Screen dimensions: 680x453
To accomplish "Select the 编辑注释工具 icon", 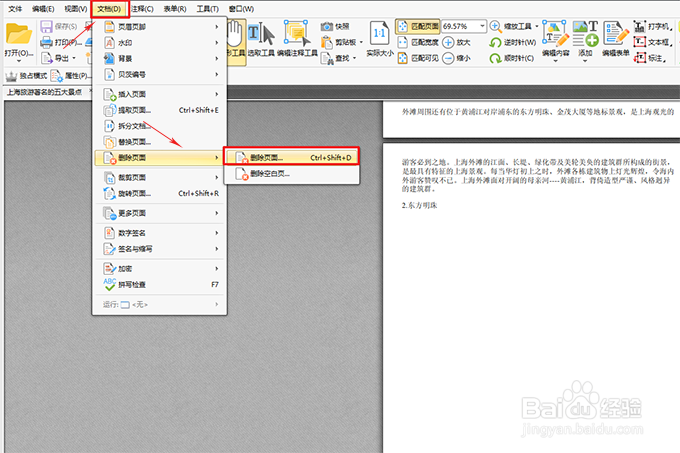I will point(297,33).
